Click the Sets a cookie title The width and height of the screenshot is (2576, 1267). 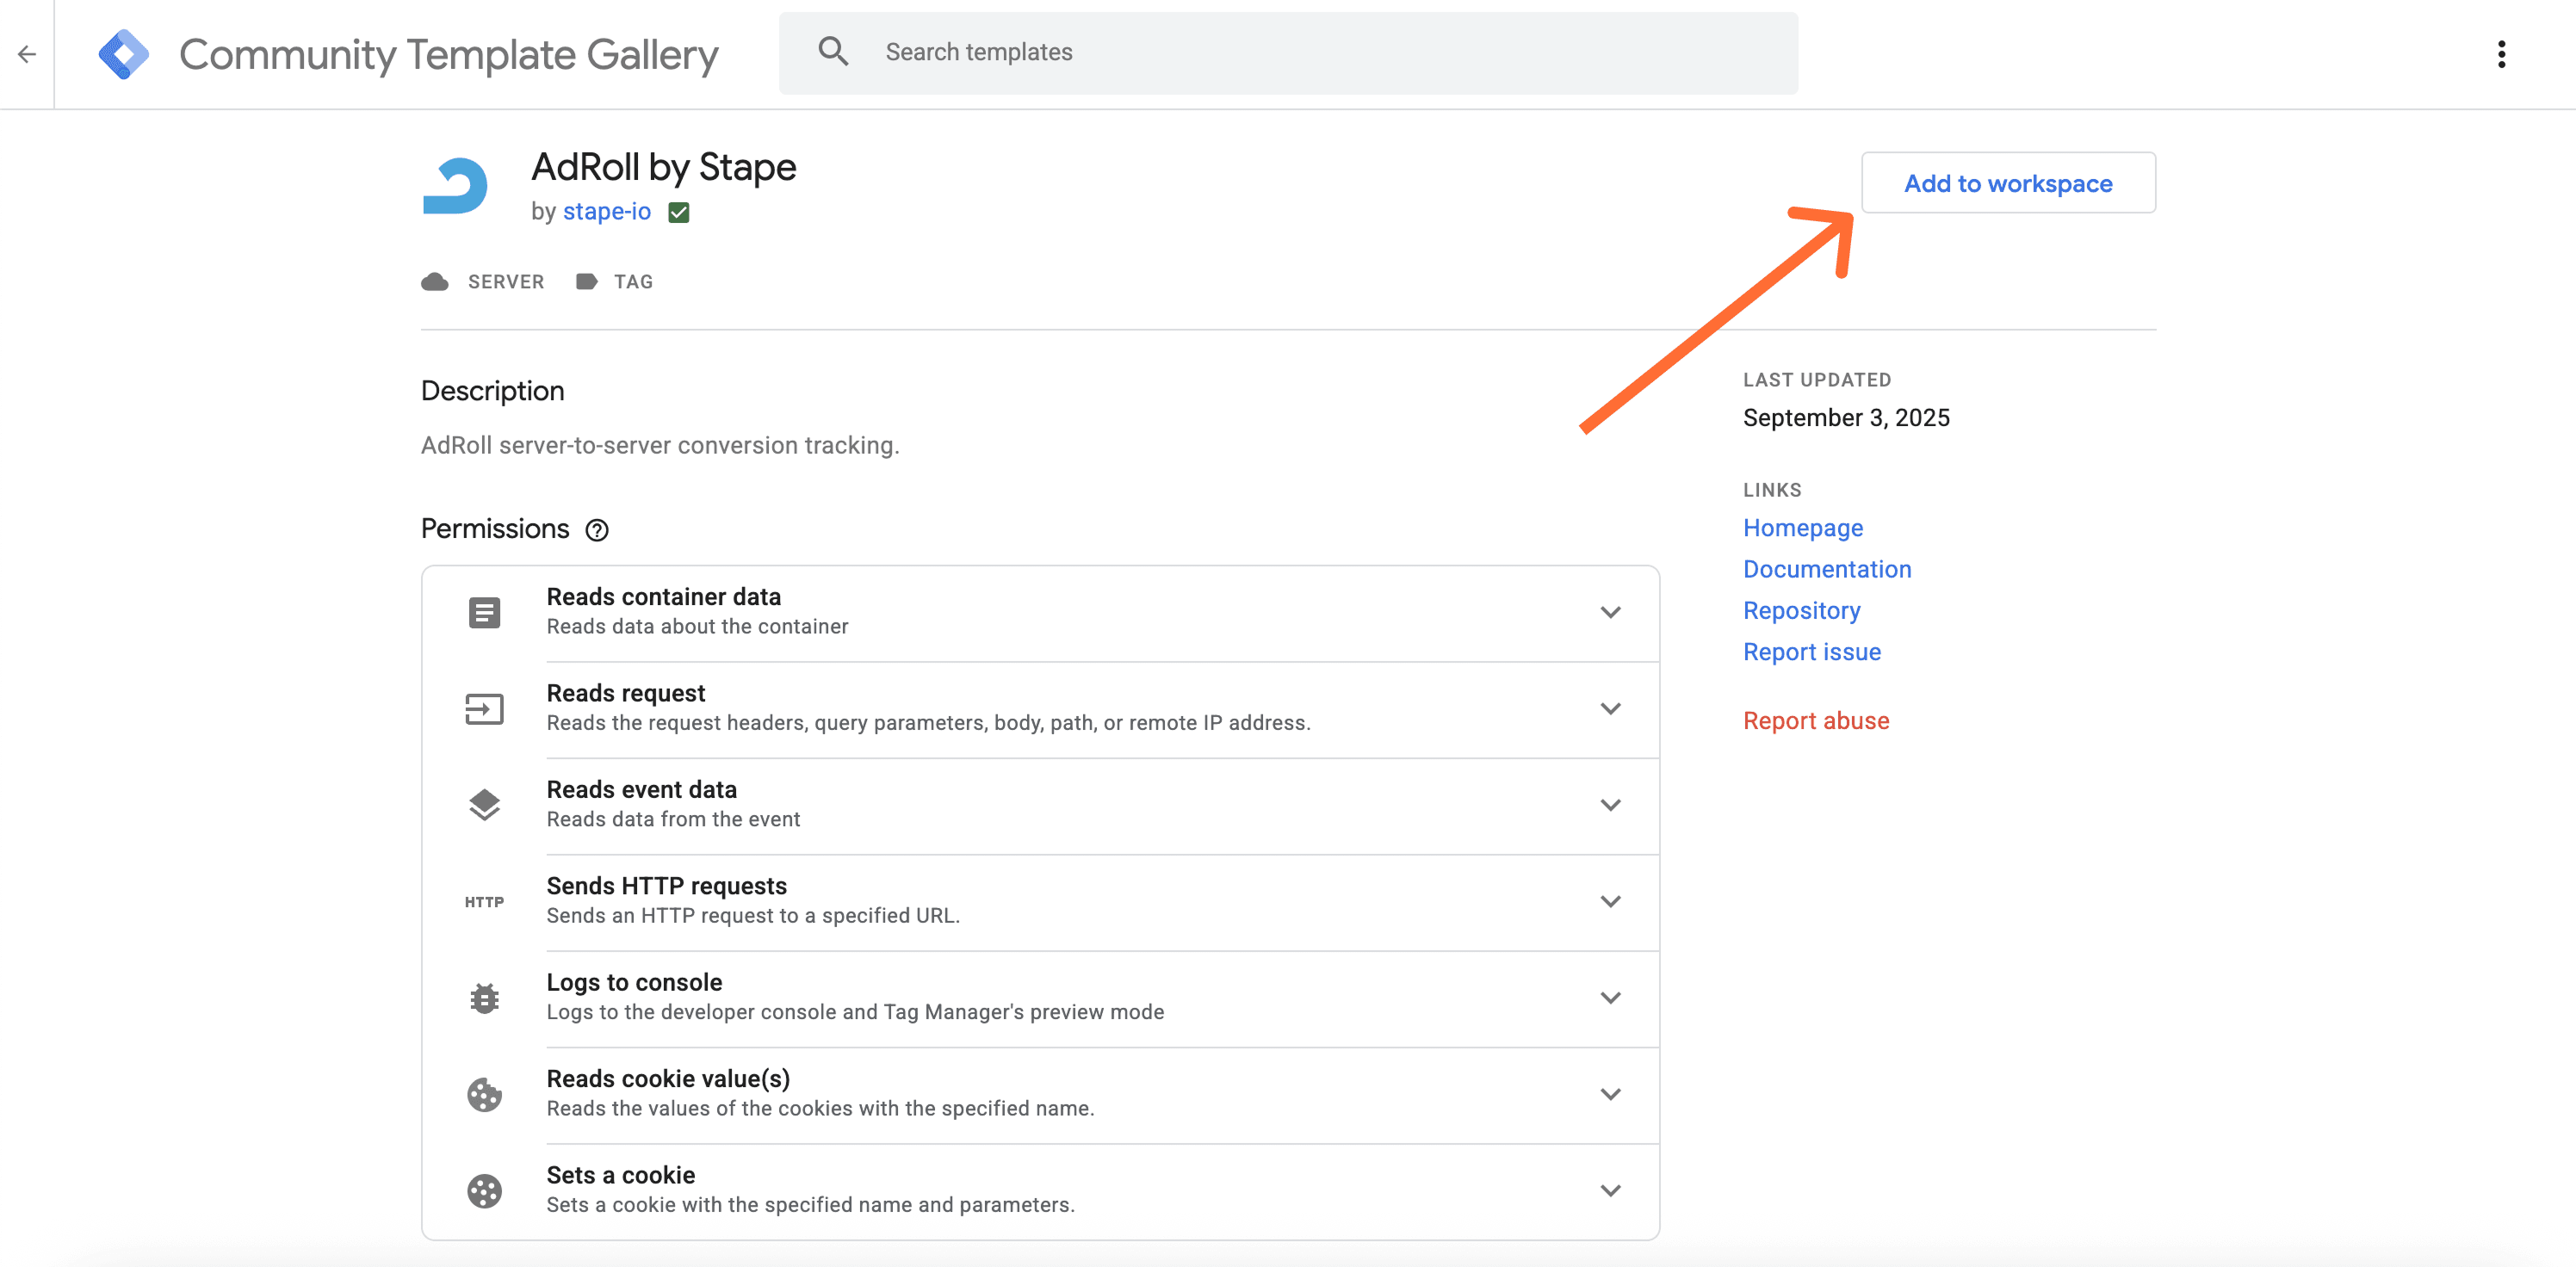point(621,1175)
